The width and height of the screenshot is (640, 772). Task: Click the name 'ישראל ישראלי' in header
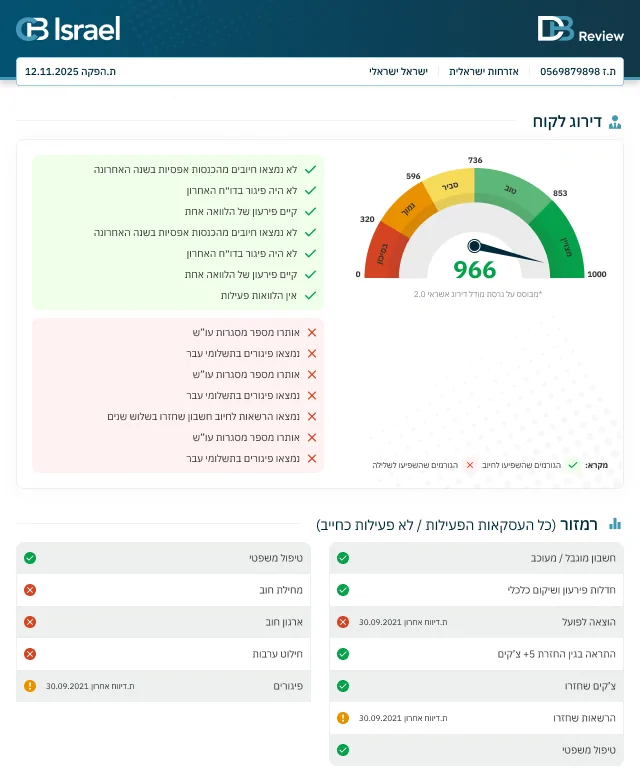point(398,71)
